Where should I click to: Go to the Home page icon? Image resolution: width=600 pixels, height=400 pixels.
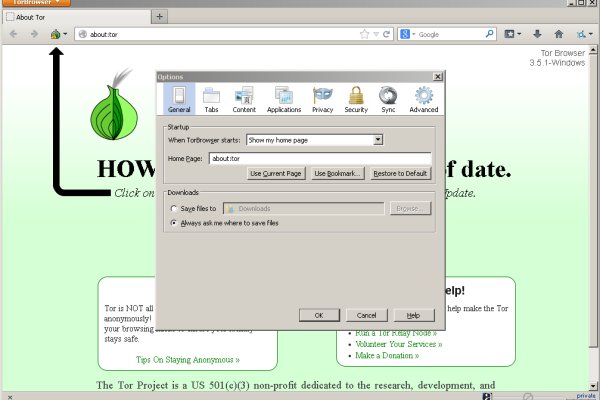561,34
